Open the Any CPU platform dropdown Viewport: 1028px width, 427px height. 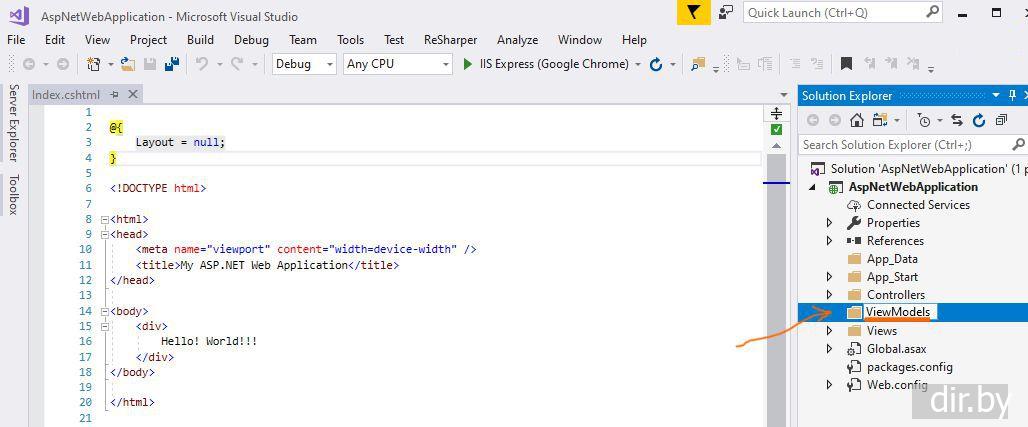pyautogui.click(x=397, y=64)
